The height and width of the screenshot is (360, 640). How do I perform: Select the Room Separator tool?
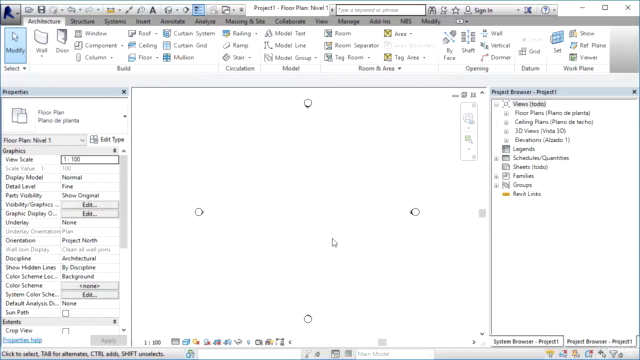pos(351,45)
